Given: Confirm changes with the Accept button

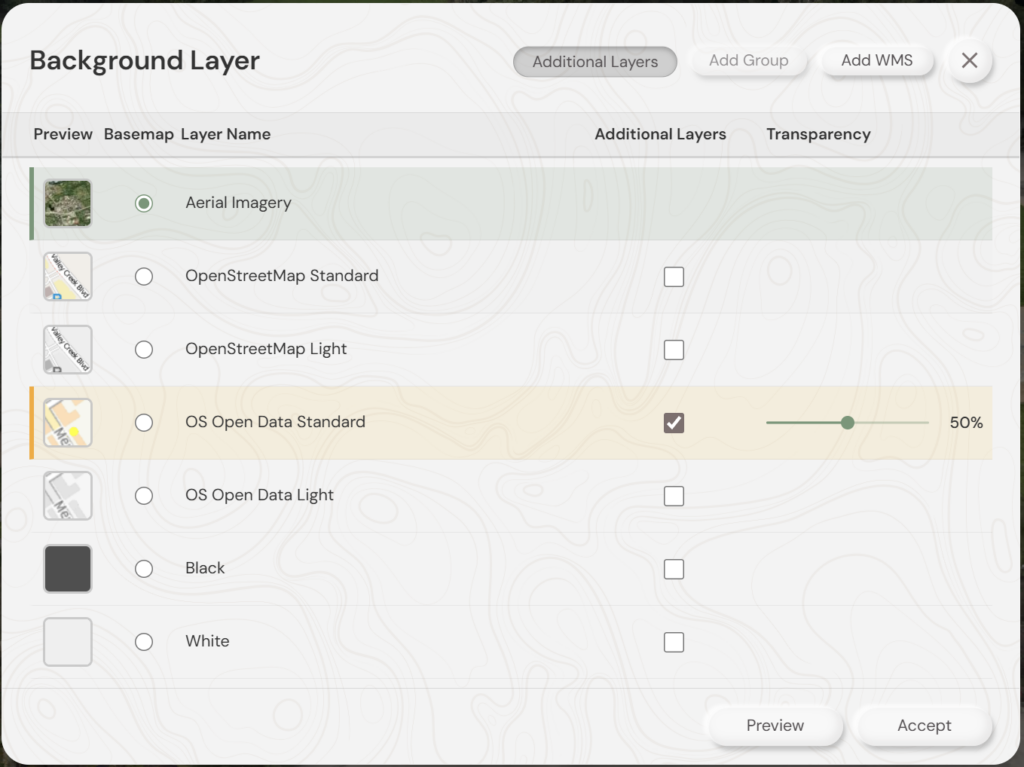Looking at the screenshot, I should click(x=924, y=726).
